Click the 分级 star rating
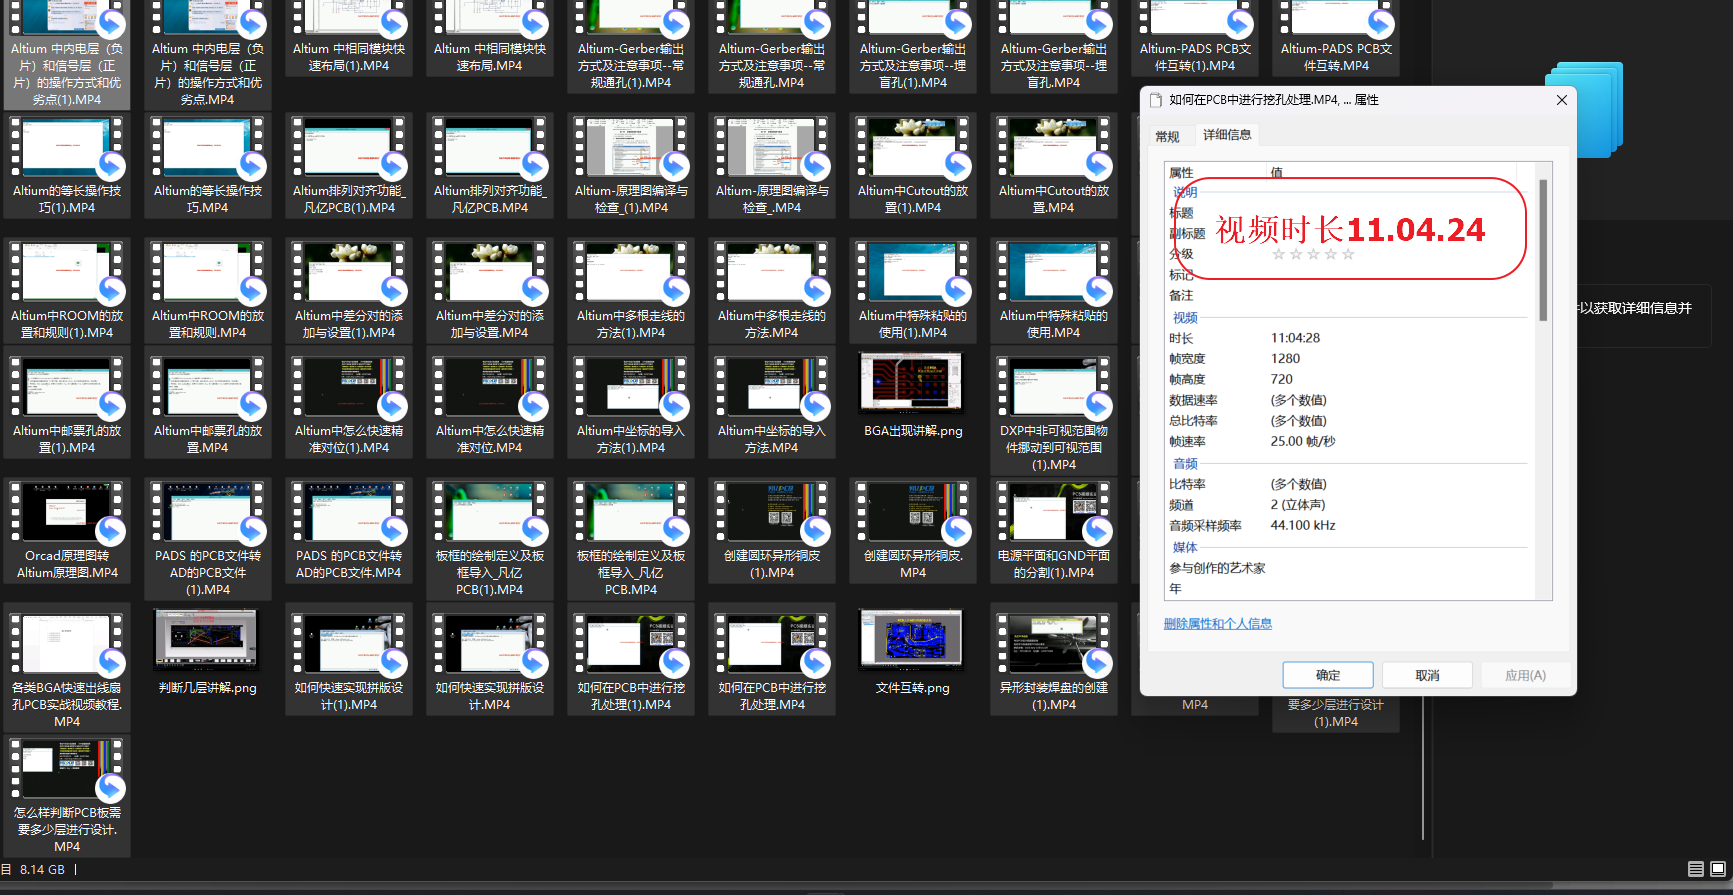This screenshot has width=1733, height=895. (x=1313, y=254)
